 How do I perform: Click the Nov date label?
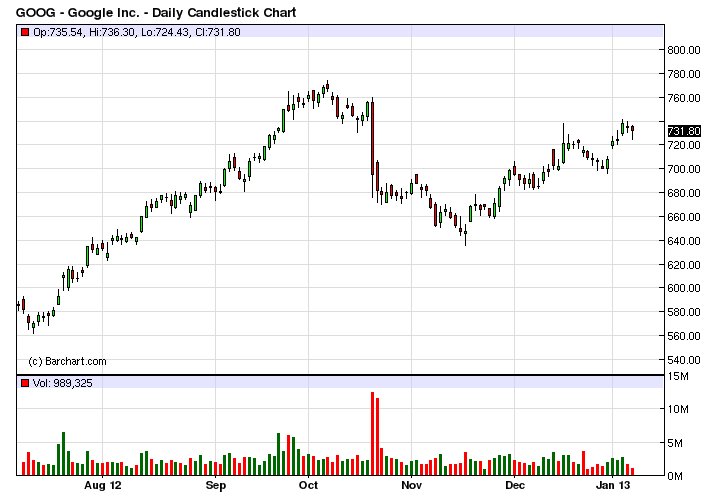(412, 485)
